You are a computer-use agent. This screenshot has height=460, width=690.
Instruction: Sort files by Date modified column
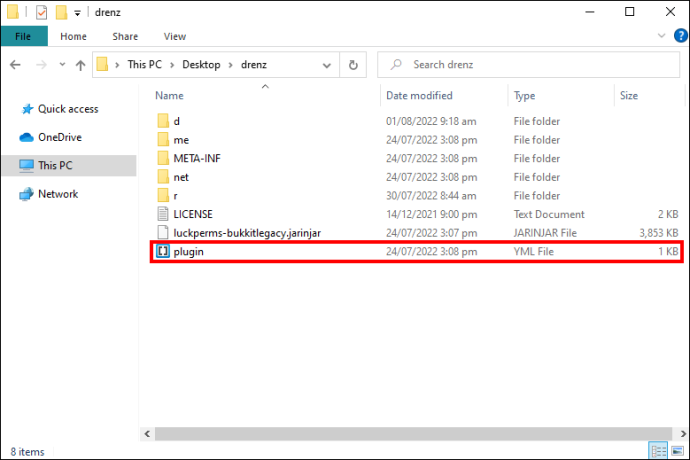click(419, 96)
